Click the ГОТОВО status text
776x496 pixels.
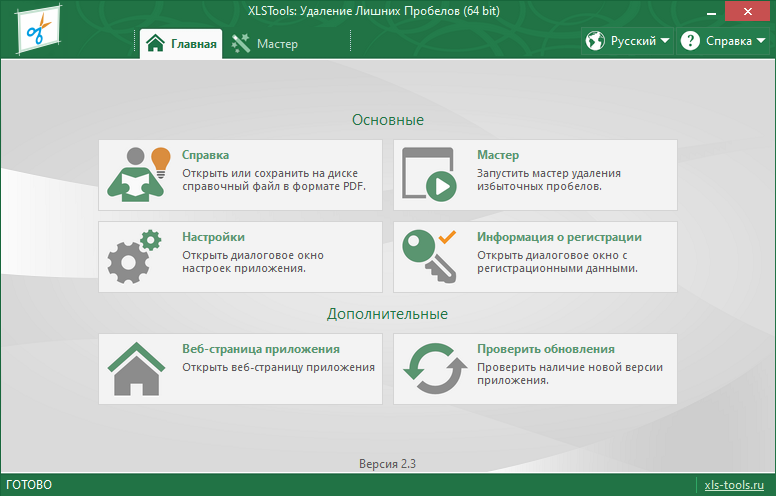point(29,485)
